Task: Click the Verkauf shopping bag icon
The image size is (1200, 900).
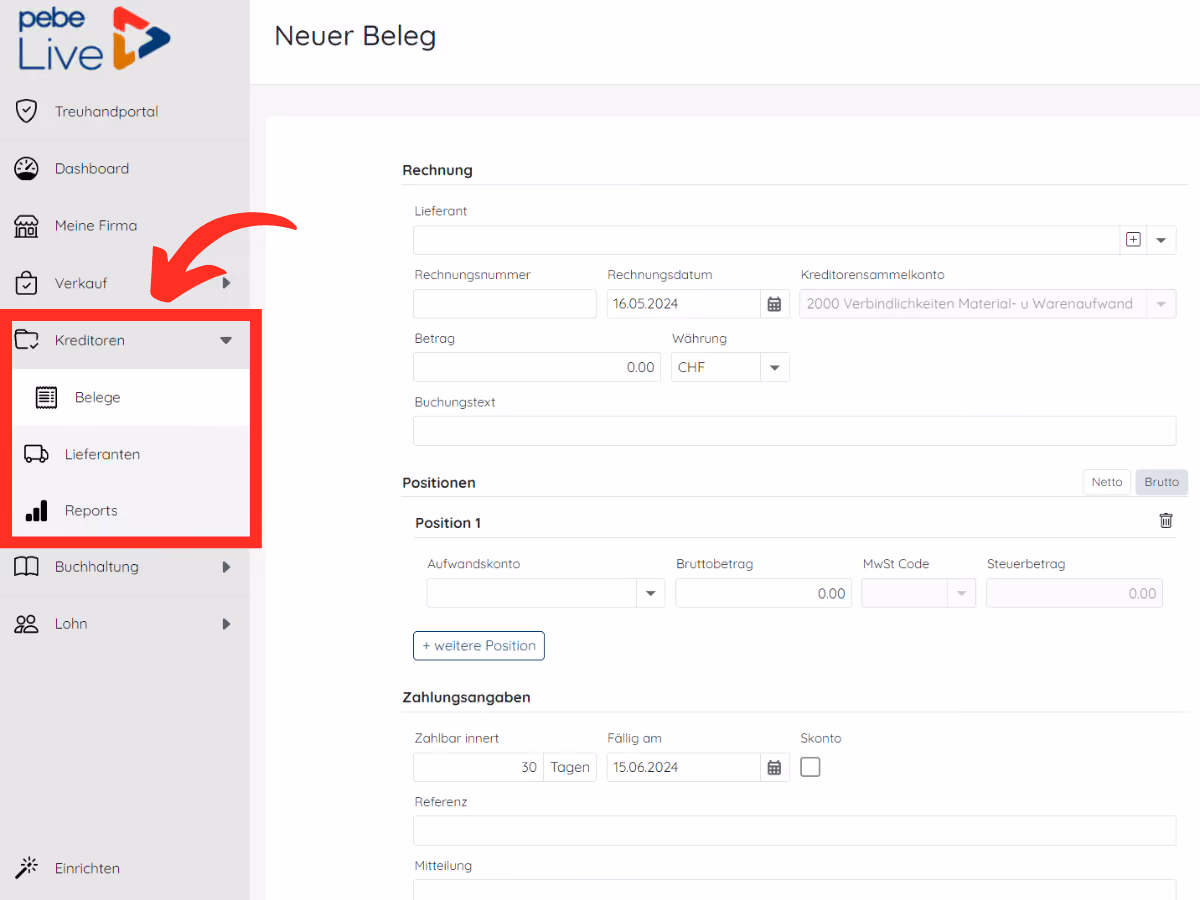Action: tap(26, 282)
